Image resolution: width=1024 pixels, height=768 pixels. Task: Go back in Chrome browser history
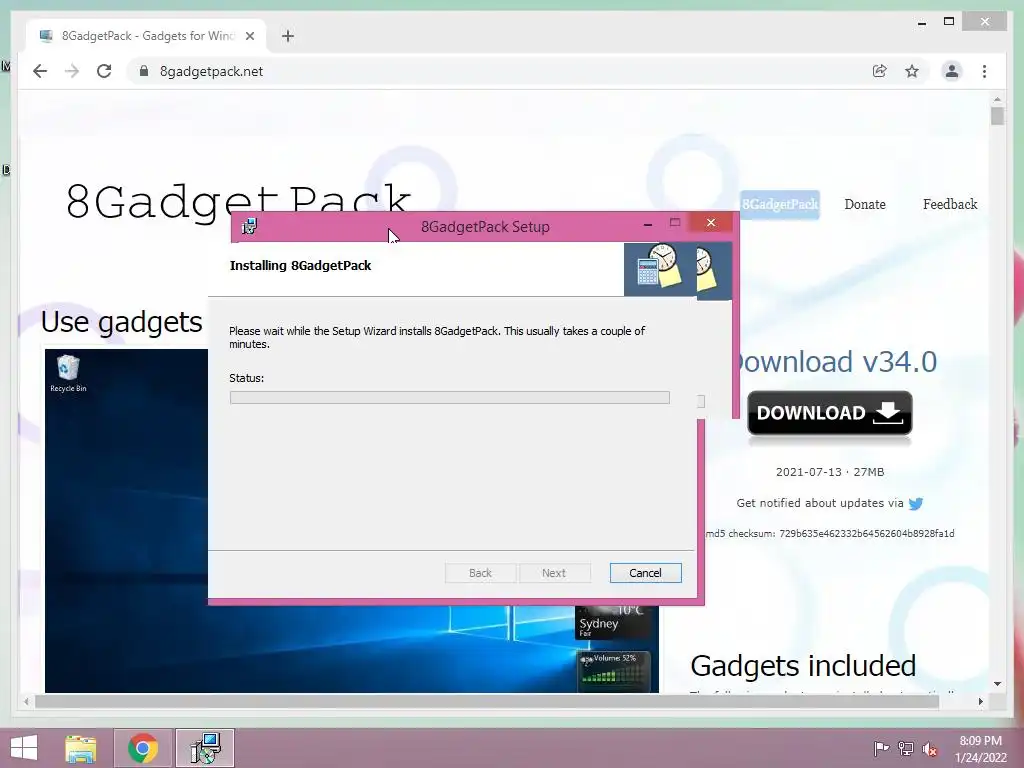pos(40,71)
